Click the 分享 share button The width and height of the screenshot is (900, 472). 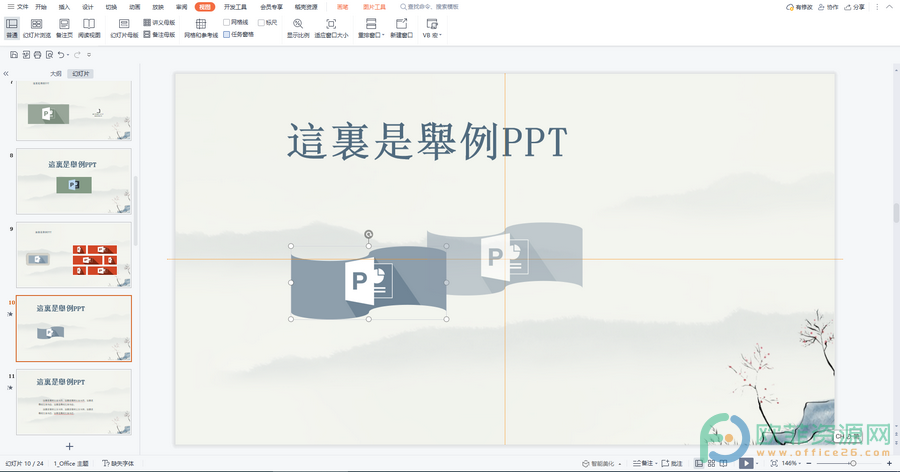[x=855, y=7]
